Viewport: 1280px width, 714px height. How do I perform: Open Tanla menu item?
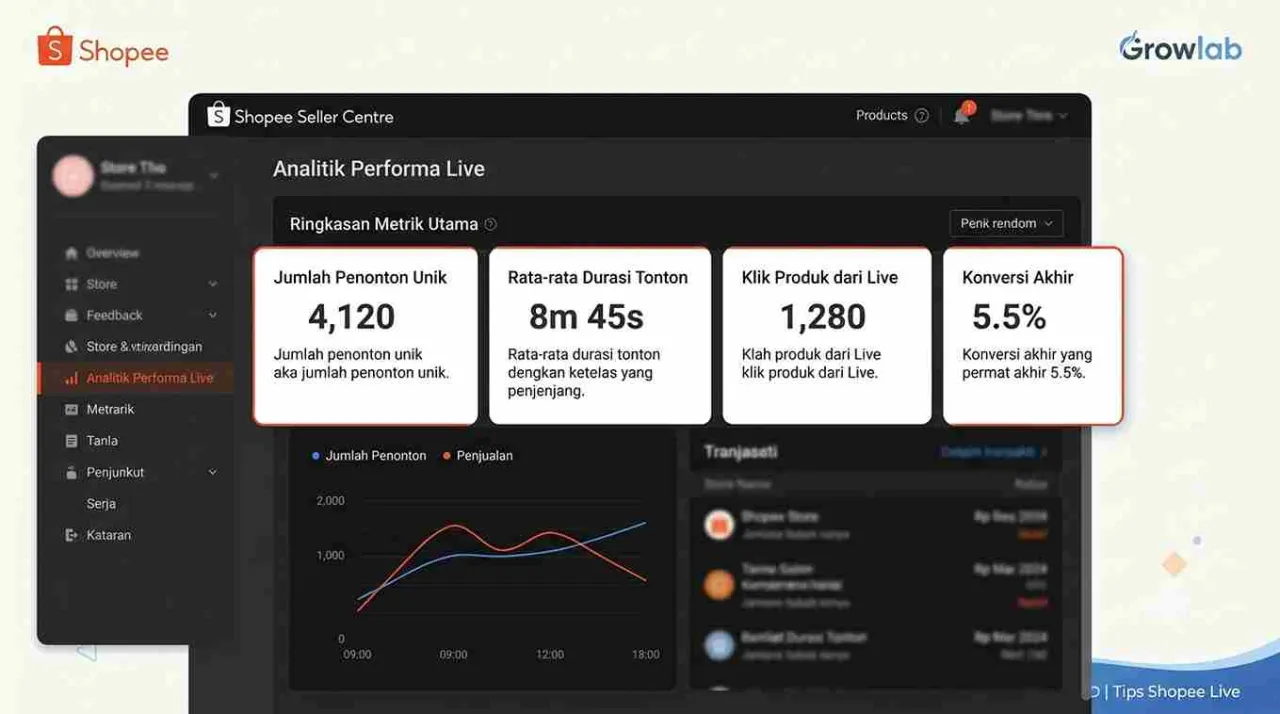coord(102,440)
